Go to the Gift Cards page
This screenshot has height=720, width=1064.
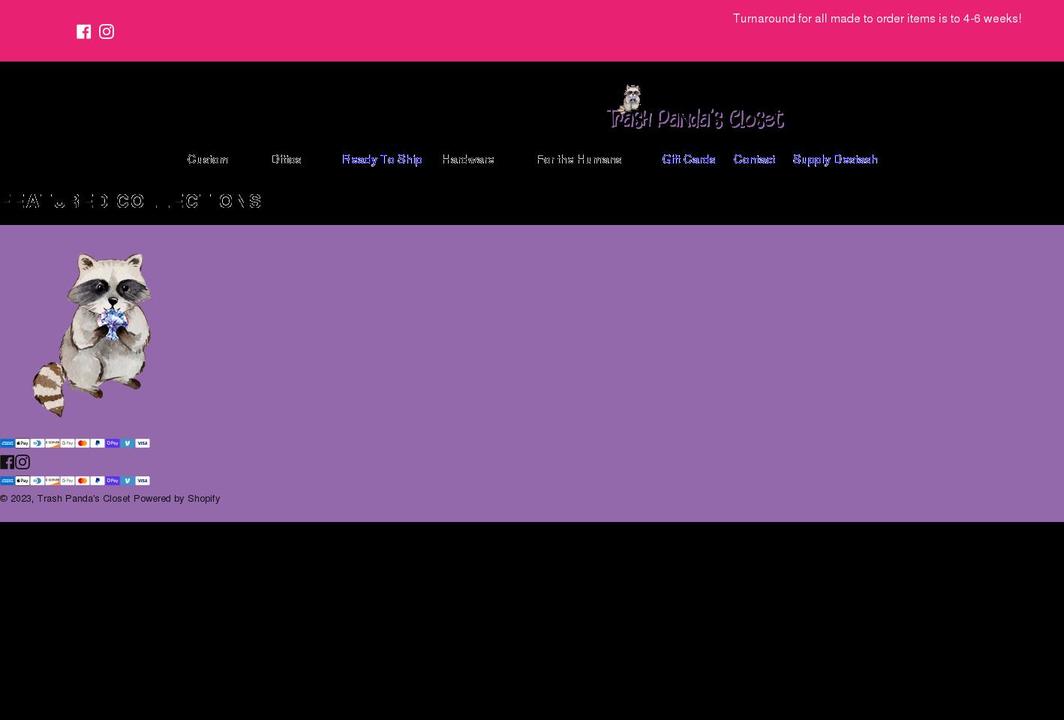coord(689,159)
